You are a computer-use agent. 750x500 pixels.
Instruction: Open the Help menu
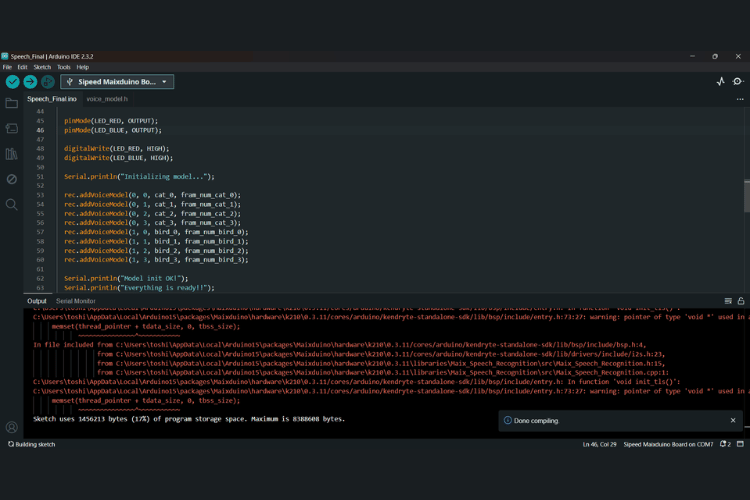[83, 67]
